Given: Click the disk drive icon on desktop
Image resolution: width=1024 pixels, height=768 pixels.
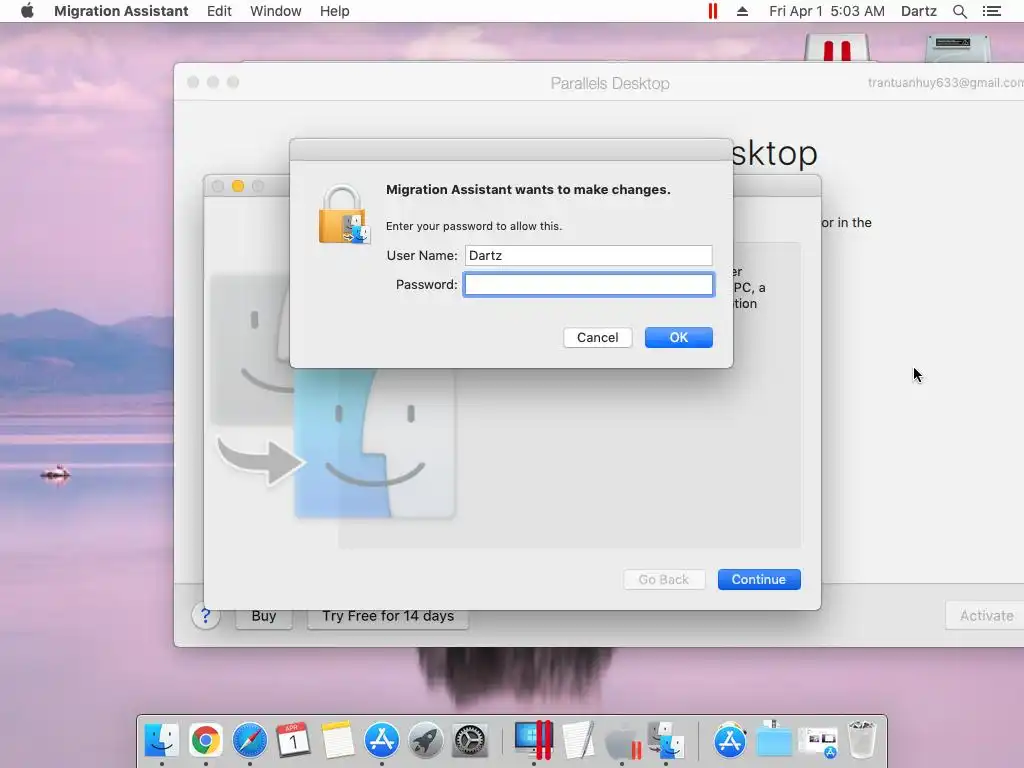Looking at the screenshot, I should 958,47.
